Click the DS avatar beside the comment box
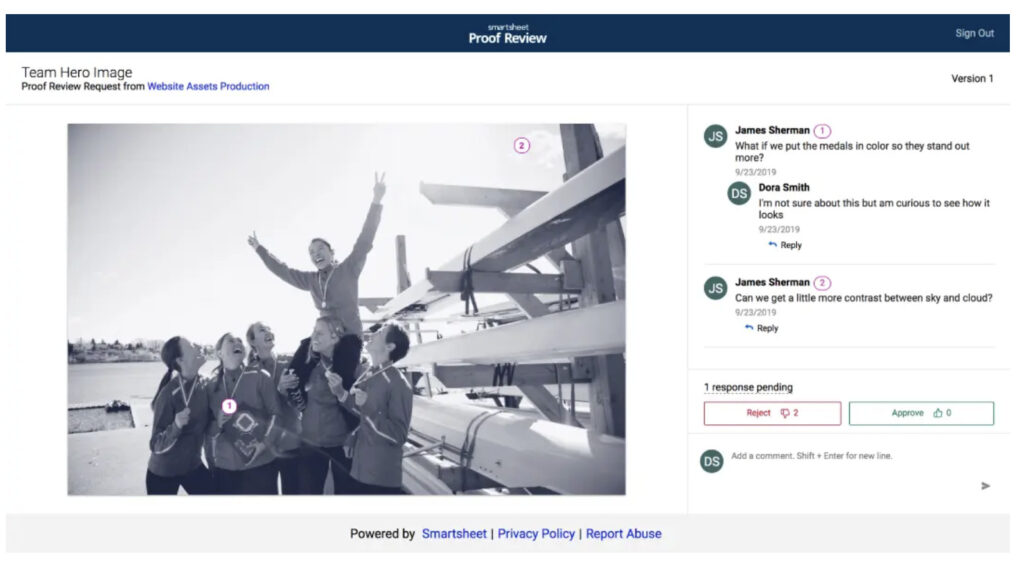This screenshot has height=561, width=1024. coord(711,461)
